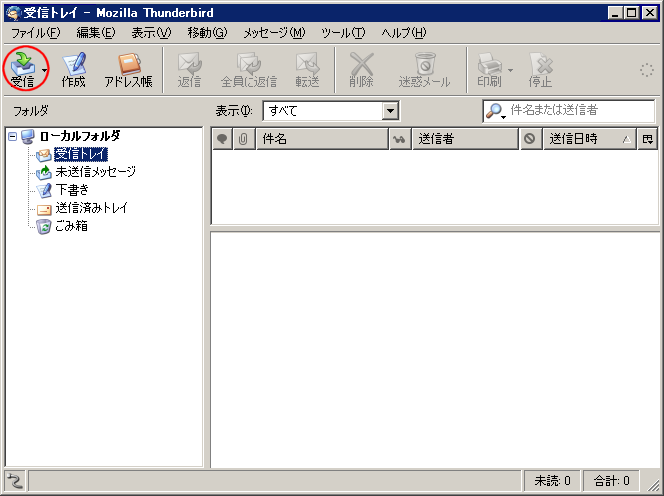Open the ツール(T) menu
This screenshot has height=496, width=664.
coord(343,33)
